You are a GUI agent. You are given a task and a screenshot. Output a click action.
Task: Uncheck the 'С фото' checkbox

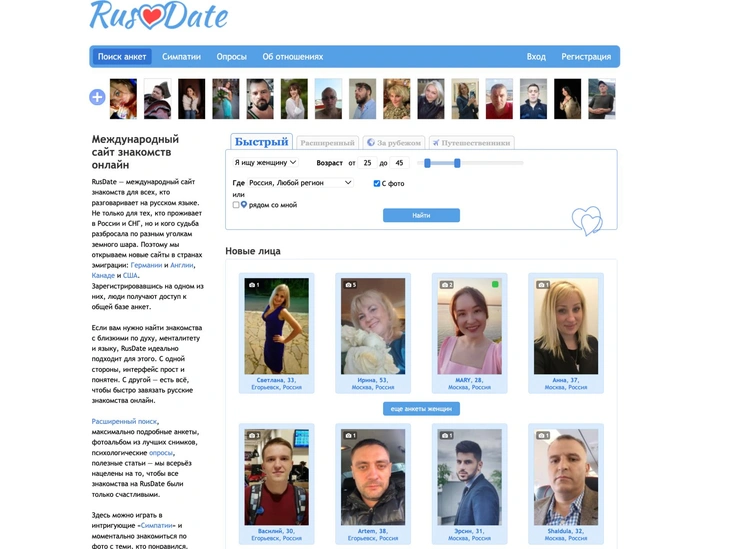pyautogui.click(x=377, y=183)
